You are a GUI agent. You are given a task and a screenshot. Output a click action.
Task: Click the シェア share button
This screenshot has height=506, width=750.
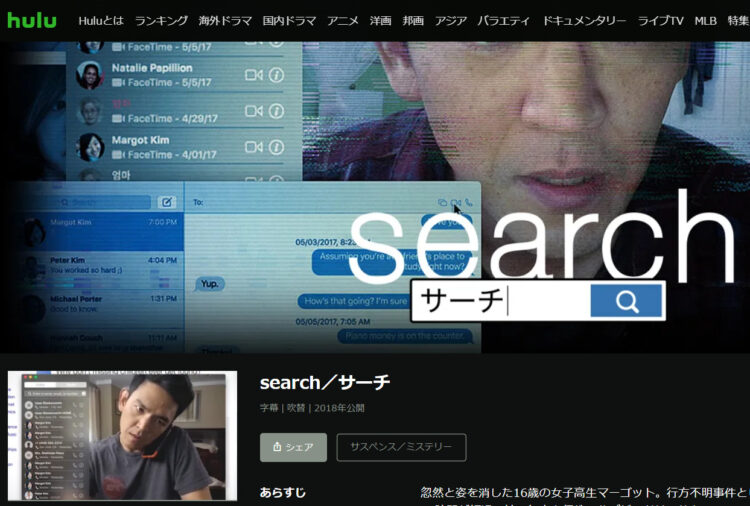(x=293, y=447)
